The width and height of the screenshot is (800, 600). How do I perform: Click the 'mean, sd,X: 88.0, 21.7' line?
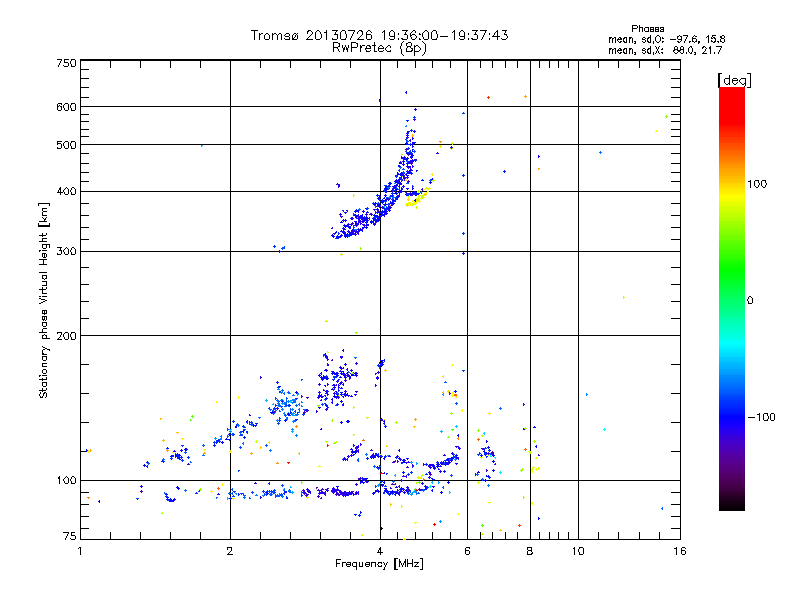point(665,50)
